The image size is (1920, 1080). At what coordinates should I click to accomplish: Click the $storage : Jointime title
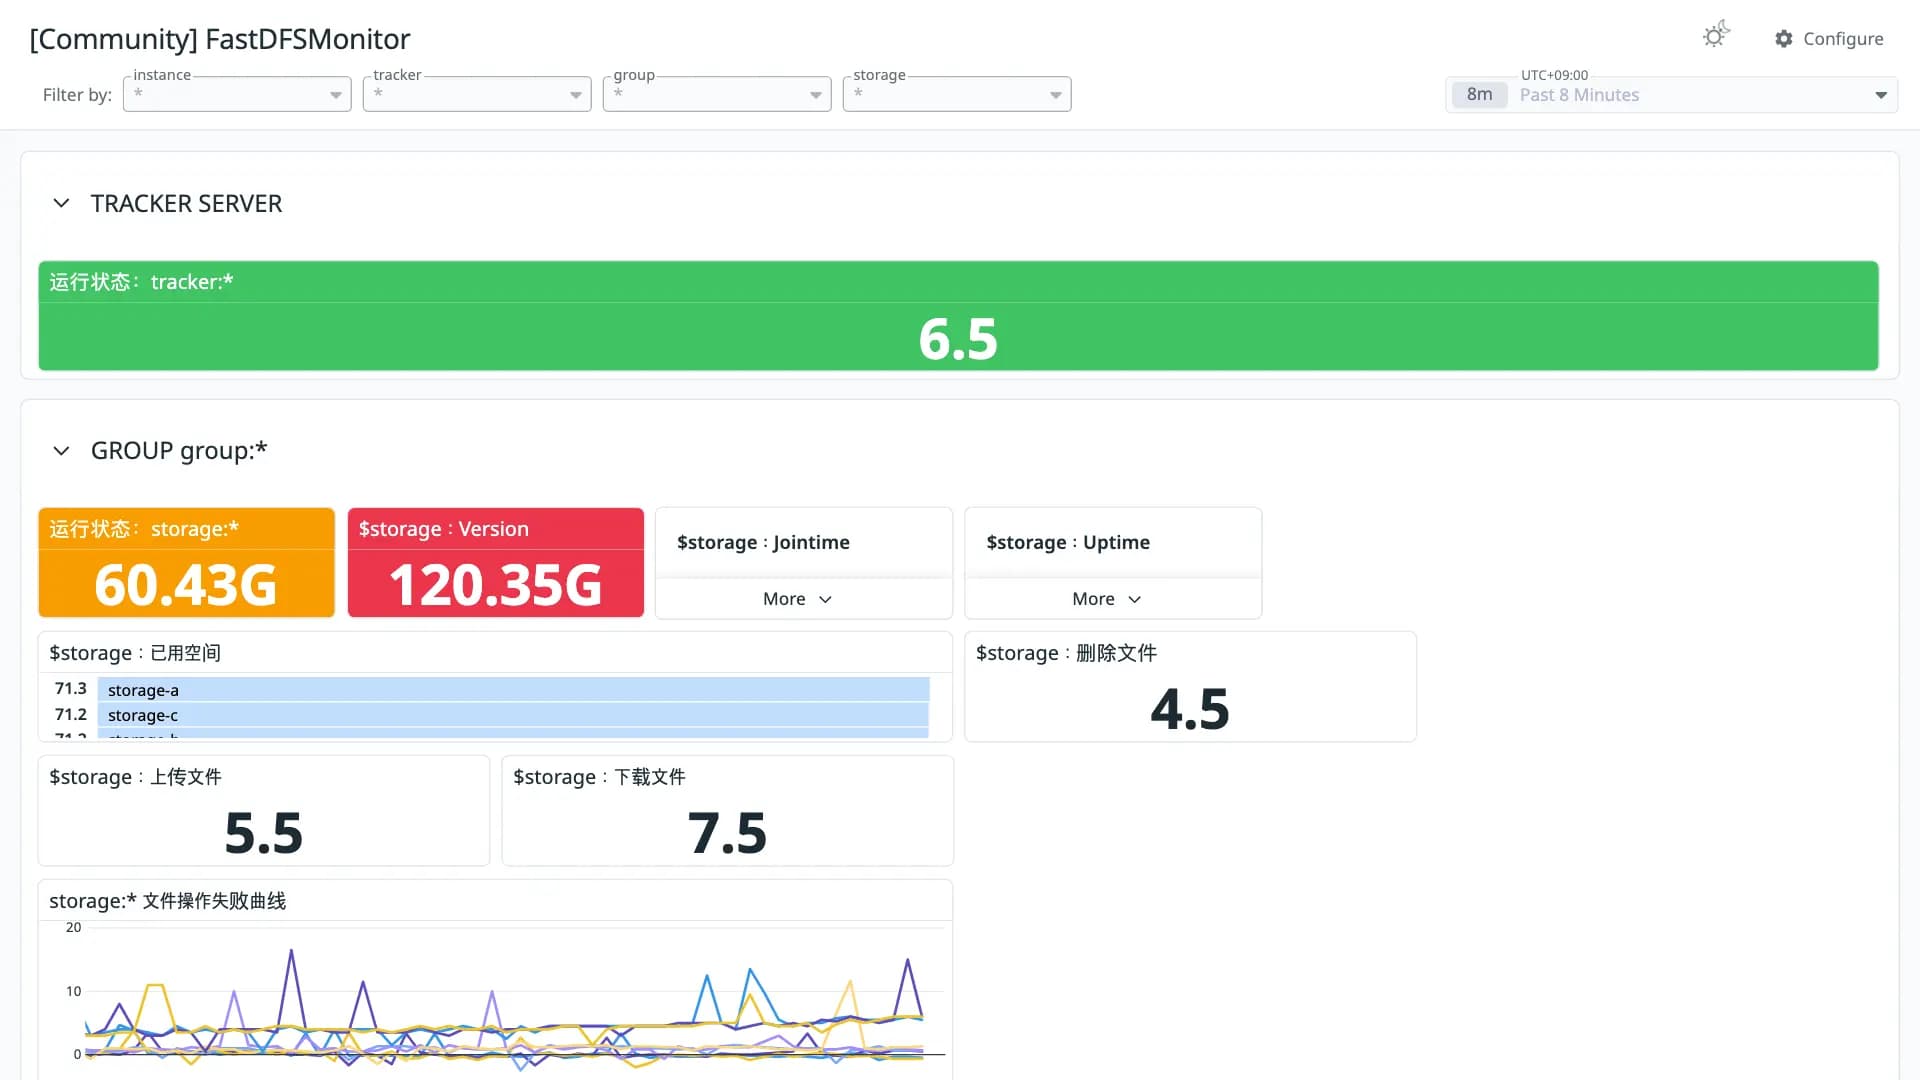tap(763, 542)
